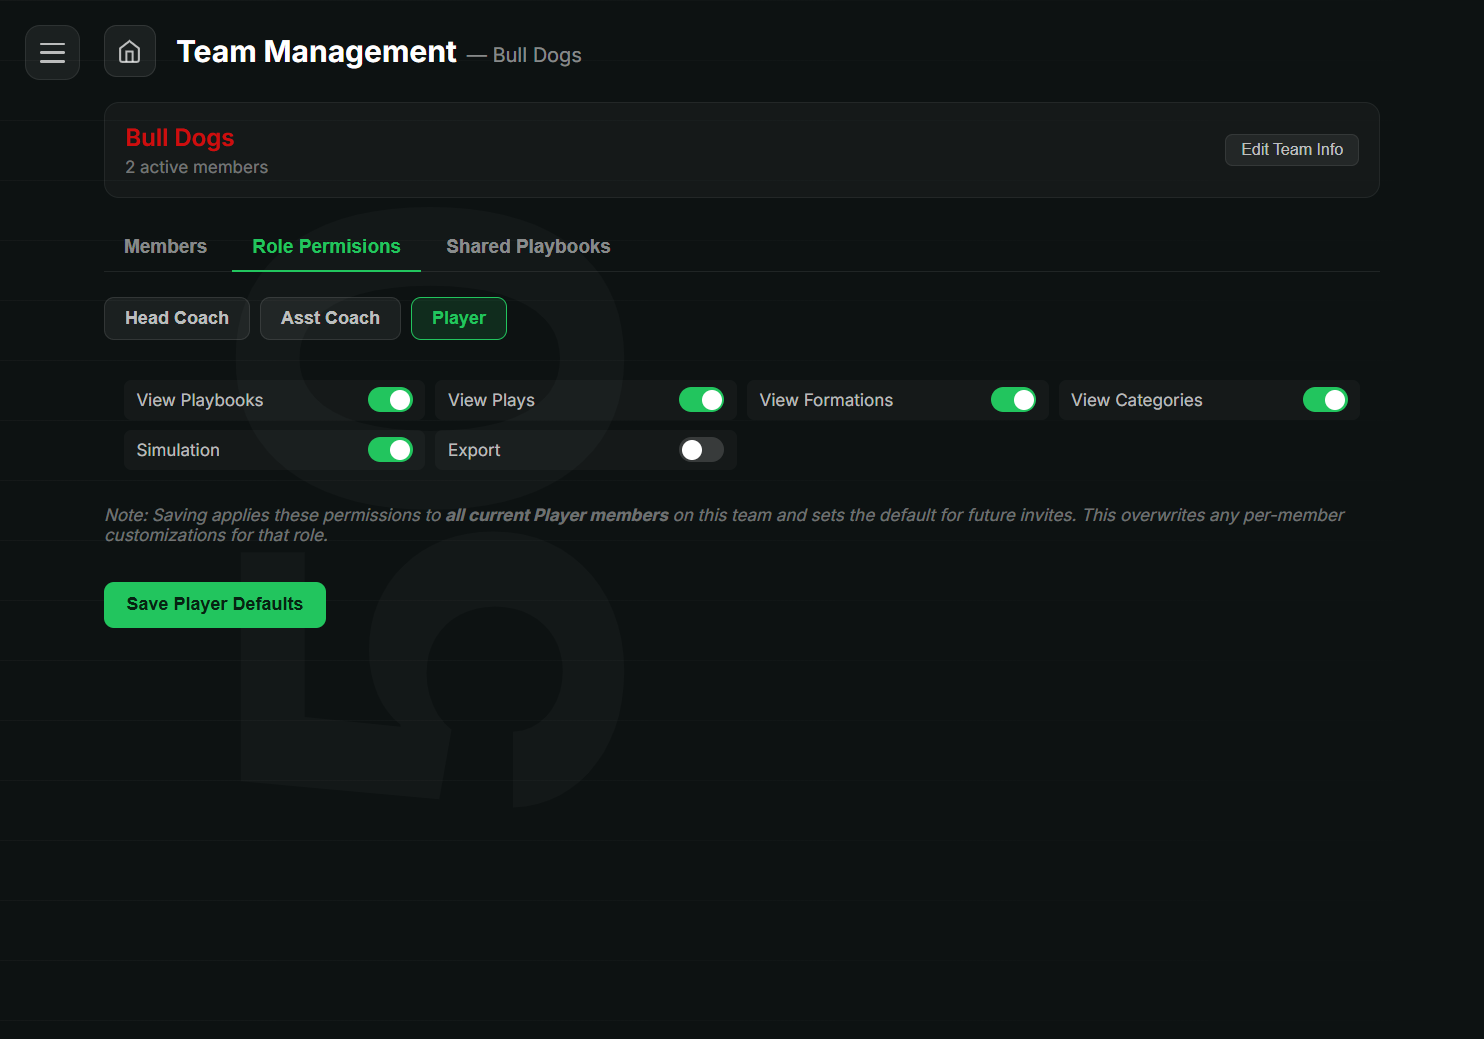Go to home via house icon
The height and width of the screenshot is (1039, 1484).
130,52
